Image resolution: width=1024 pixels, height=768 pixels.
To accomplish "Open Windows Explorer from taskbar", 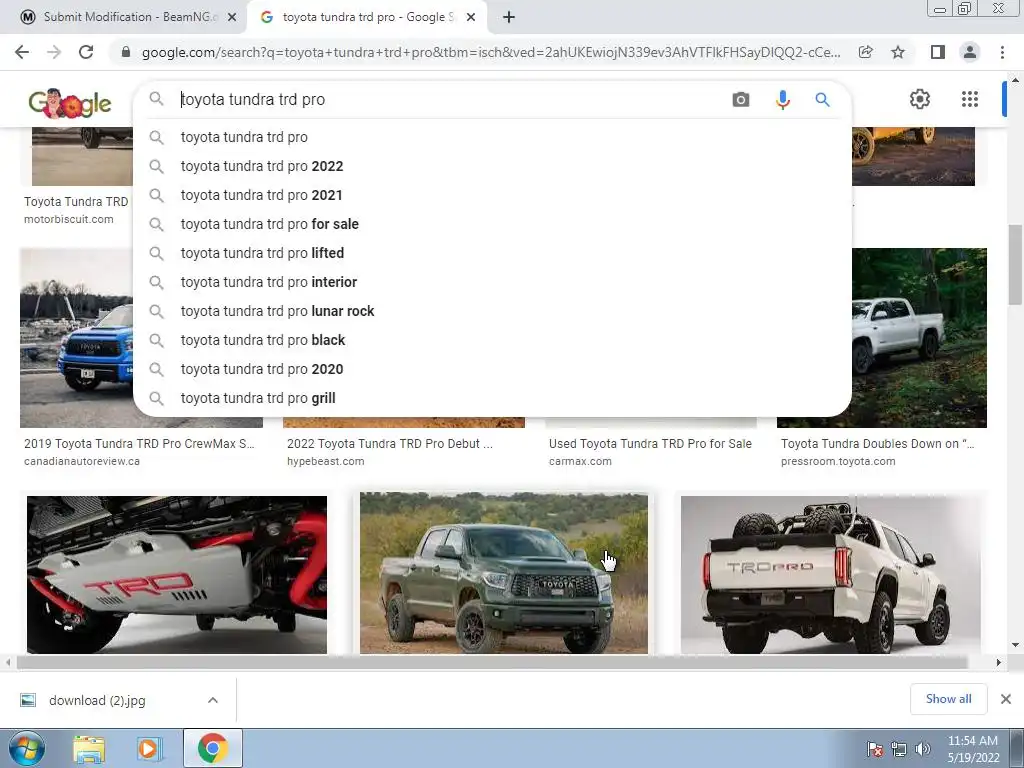I will tap(89, 749).
